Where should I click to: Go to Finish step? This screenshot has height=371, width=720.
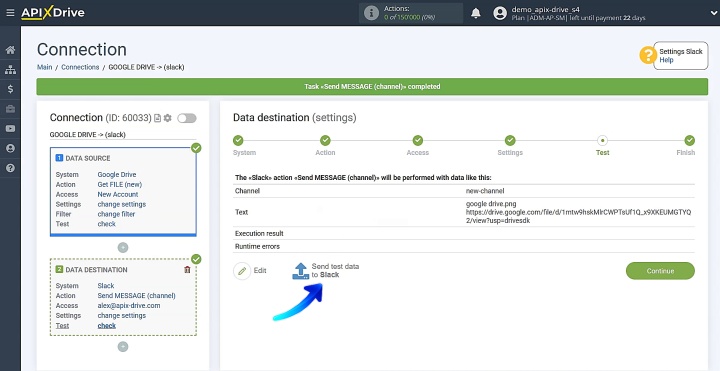[689, 141]
